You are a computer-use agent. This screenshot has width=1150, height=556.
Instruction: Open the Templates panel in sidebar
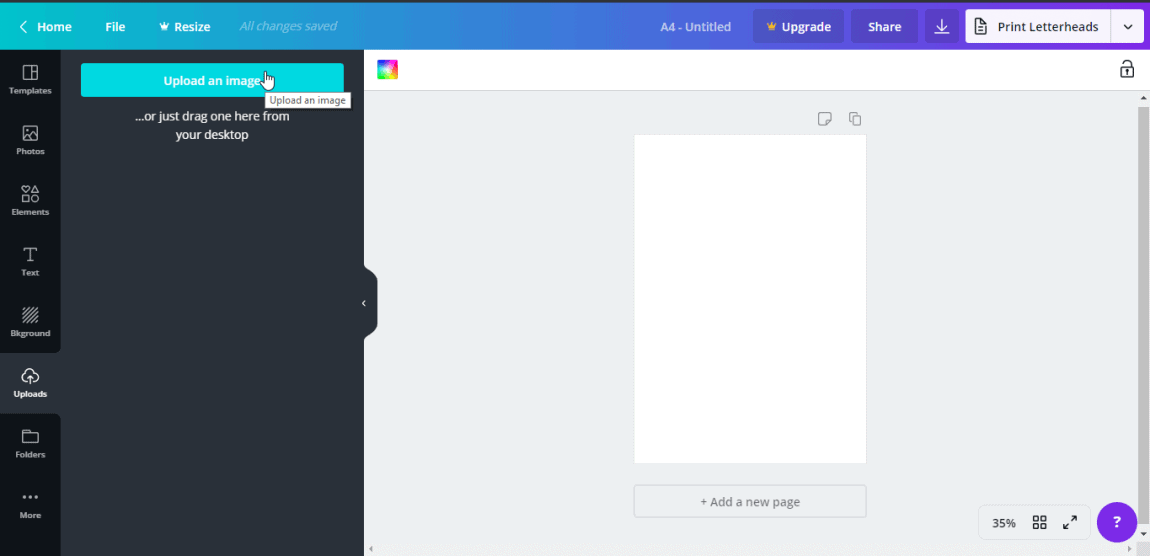30,80
